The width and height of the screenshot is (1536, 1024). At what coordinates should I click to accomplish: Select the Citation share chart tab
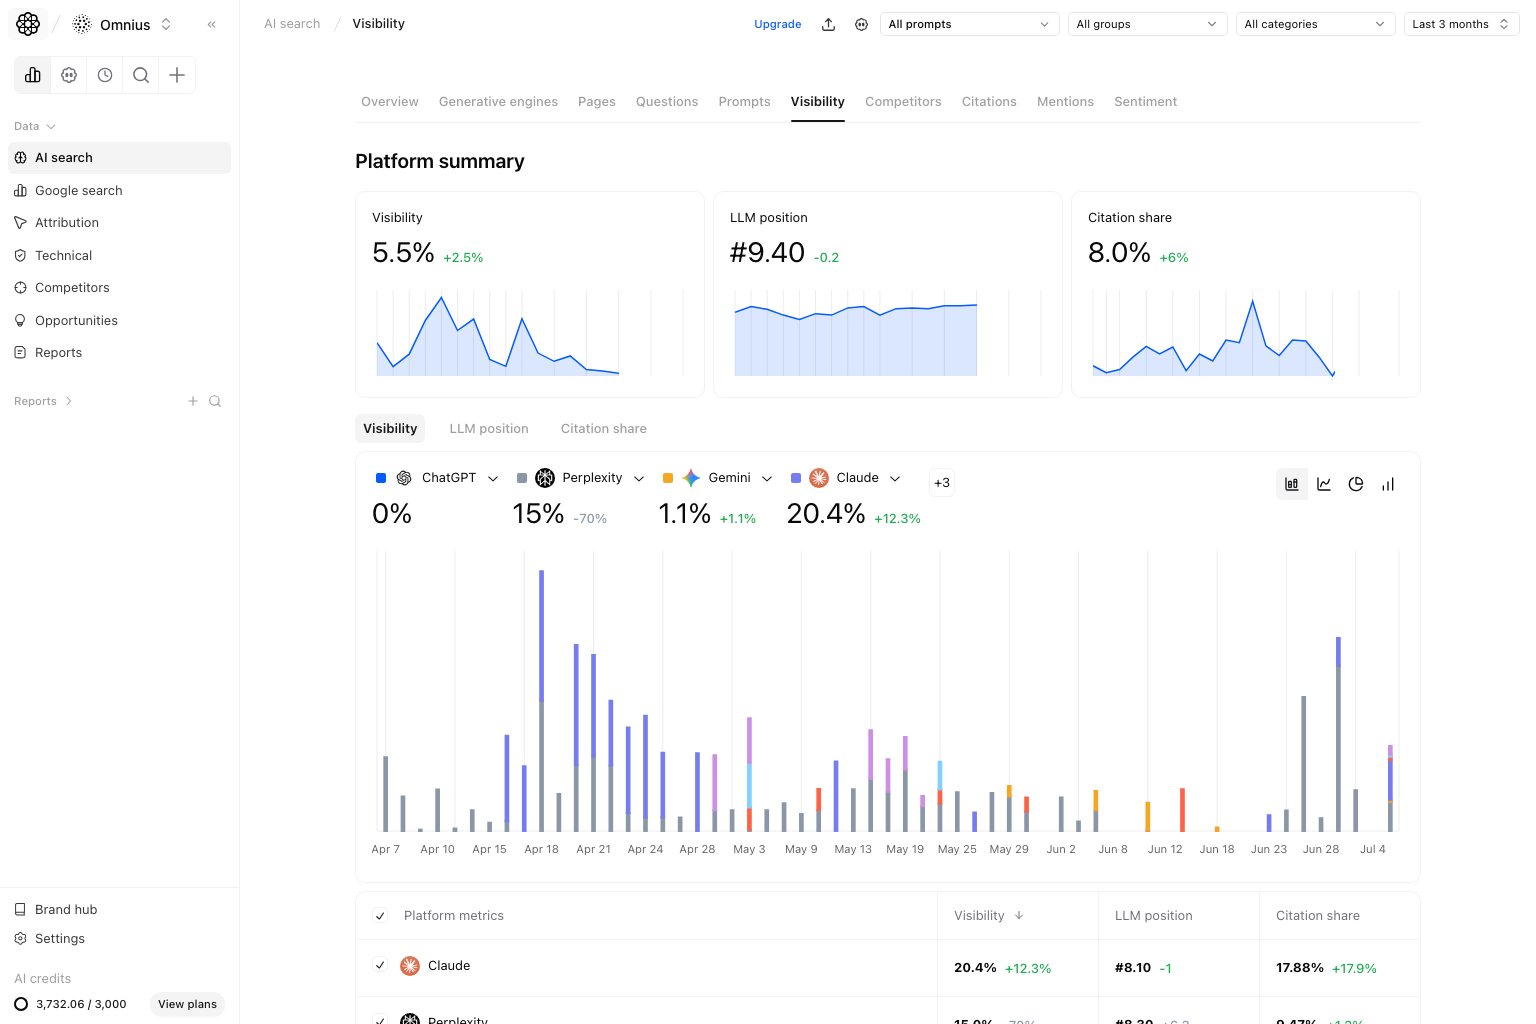[604, 429]
